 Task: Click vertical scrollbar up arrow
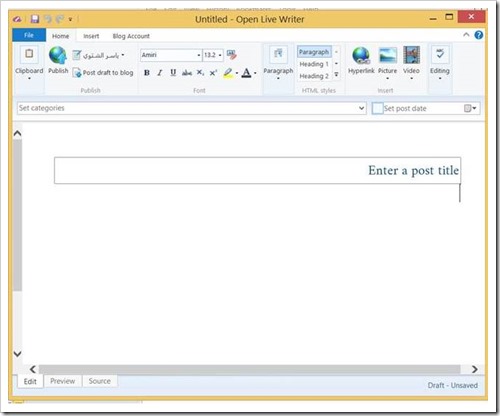tap(17, 133)
